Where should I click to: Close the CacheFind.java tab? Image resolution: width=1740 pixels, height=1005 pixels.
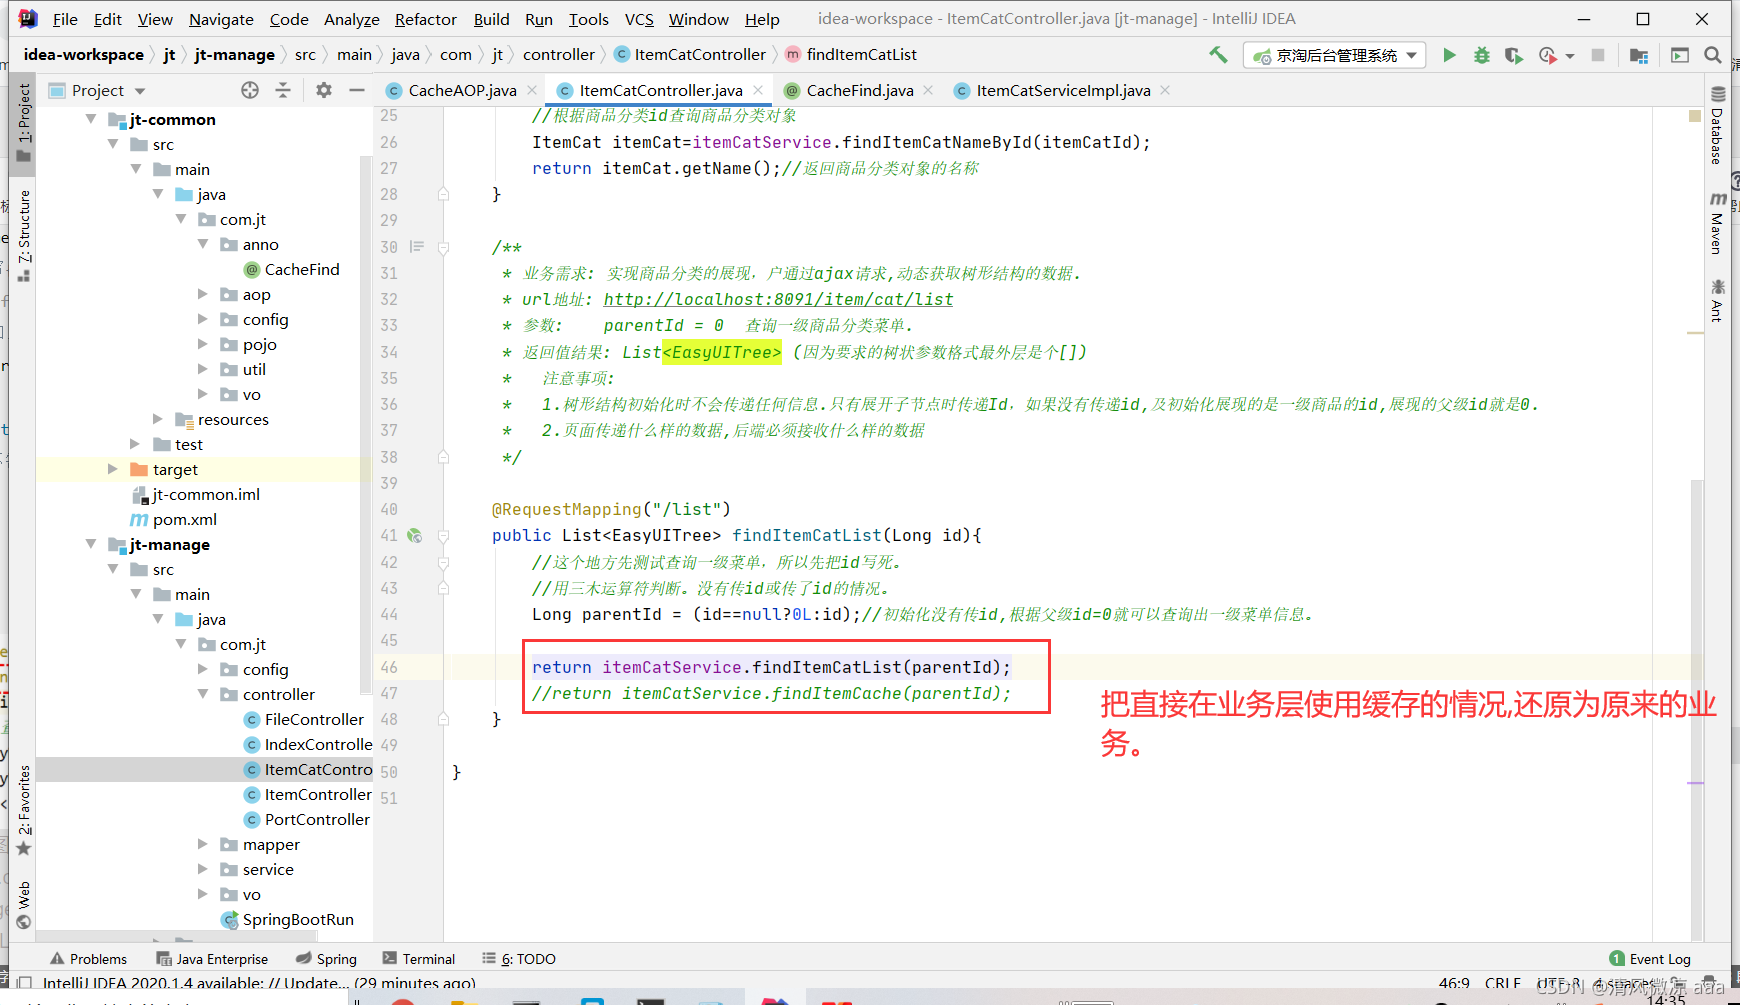coord(928,90)
